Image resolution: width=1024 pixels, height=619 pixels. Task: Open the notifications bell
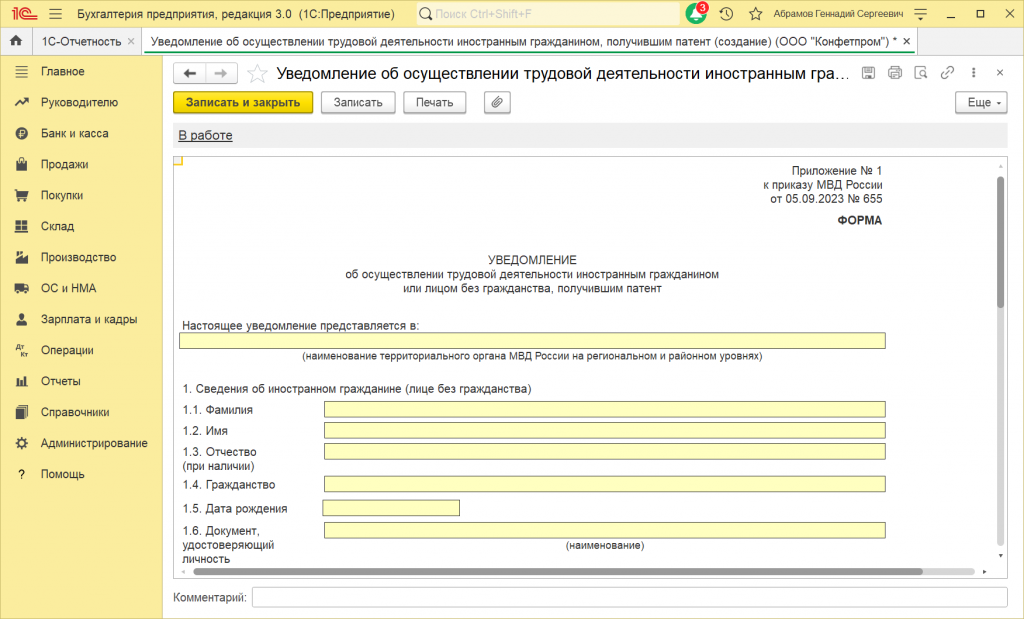pos(696,15)
